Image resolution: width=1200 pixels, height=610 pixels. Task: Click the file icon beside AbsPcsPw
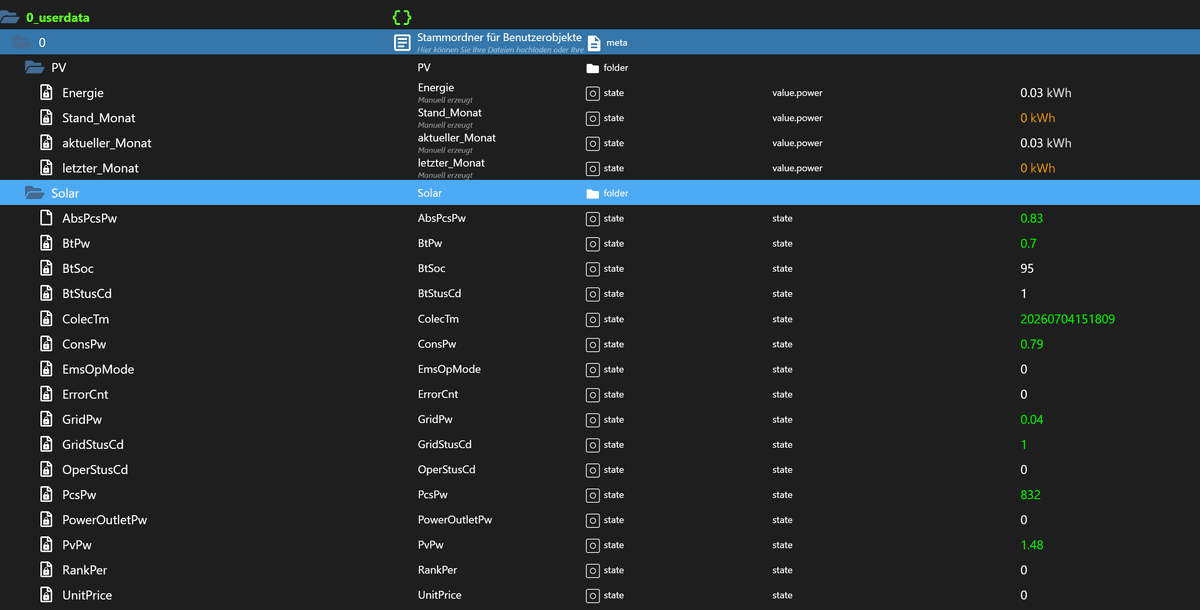pyautogui.click(x=46, y=218)
